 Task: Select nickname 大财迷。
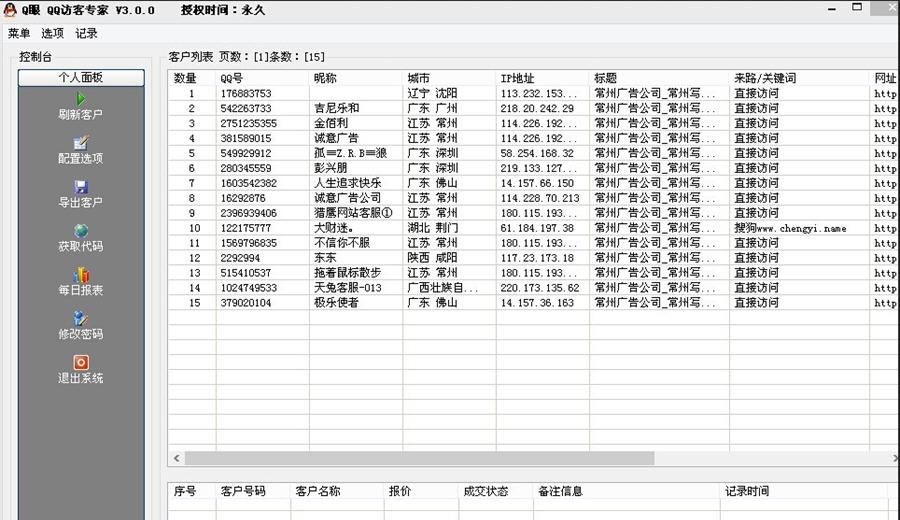coord(333,228)
